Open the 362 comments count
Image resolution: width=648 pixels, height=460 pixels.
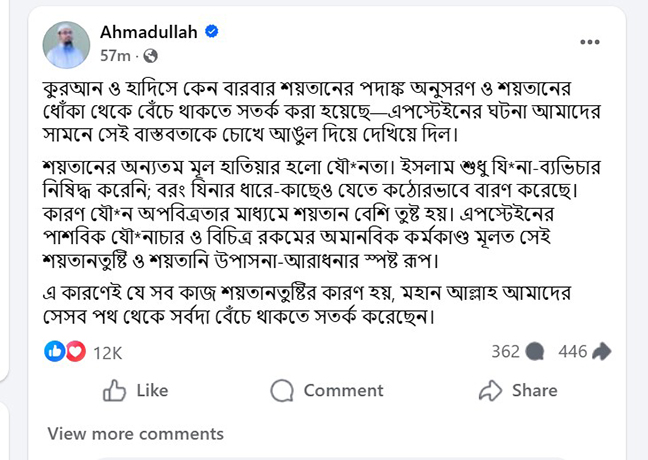[505, 351]
